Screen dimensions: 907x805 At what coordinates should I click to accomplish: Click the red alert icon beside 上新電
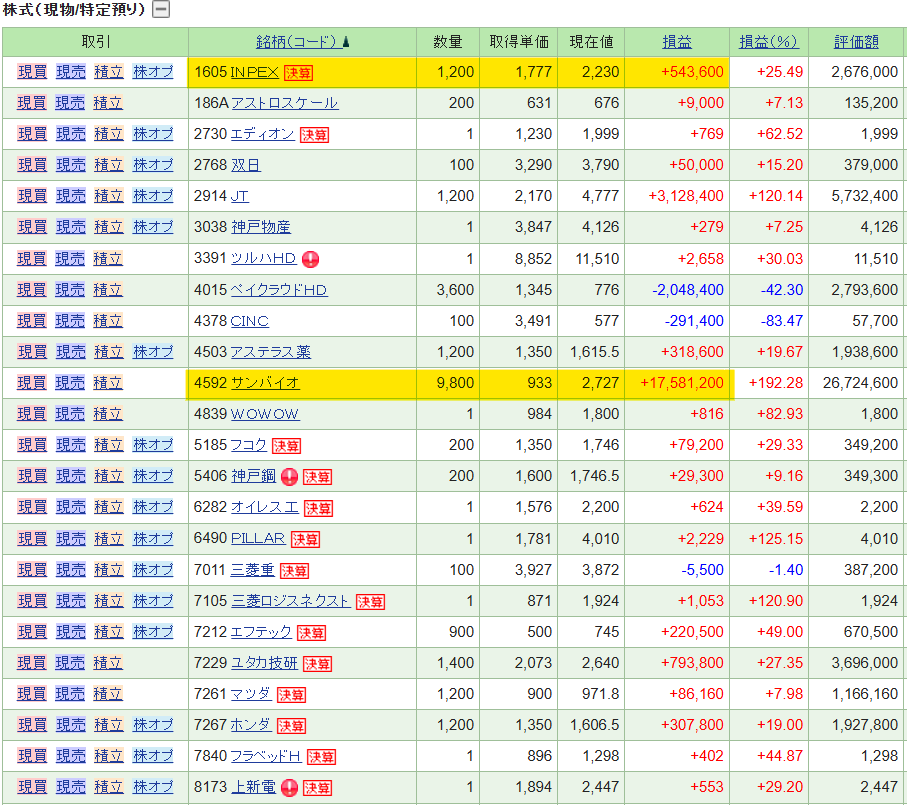click(289, 788)
